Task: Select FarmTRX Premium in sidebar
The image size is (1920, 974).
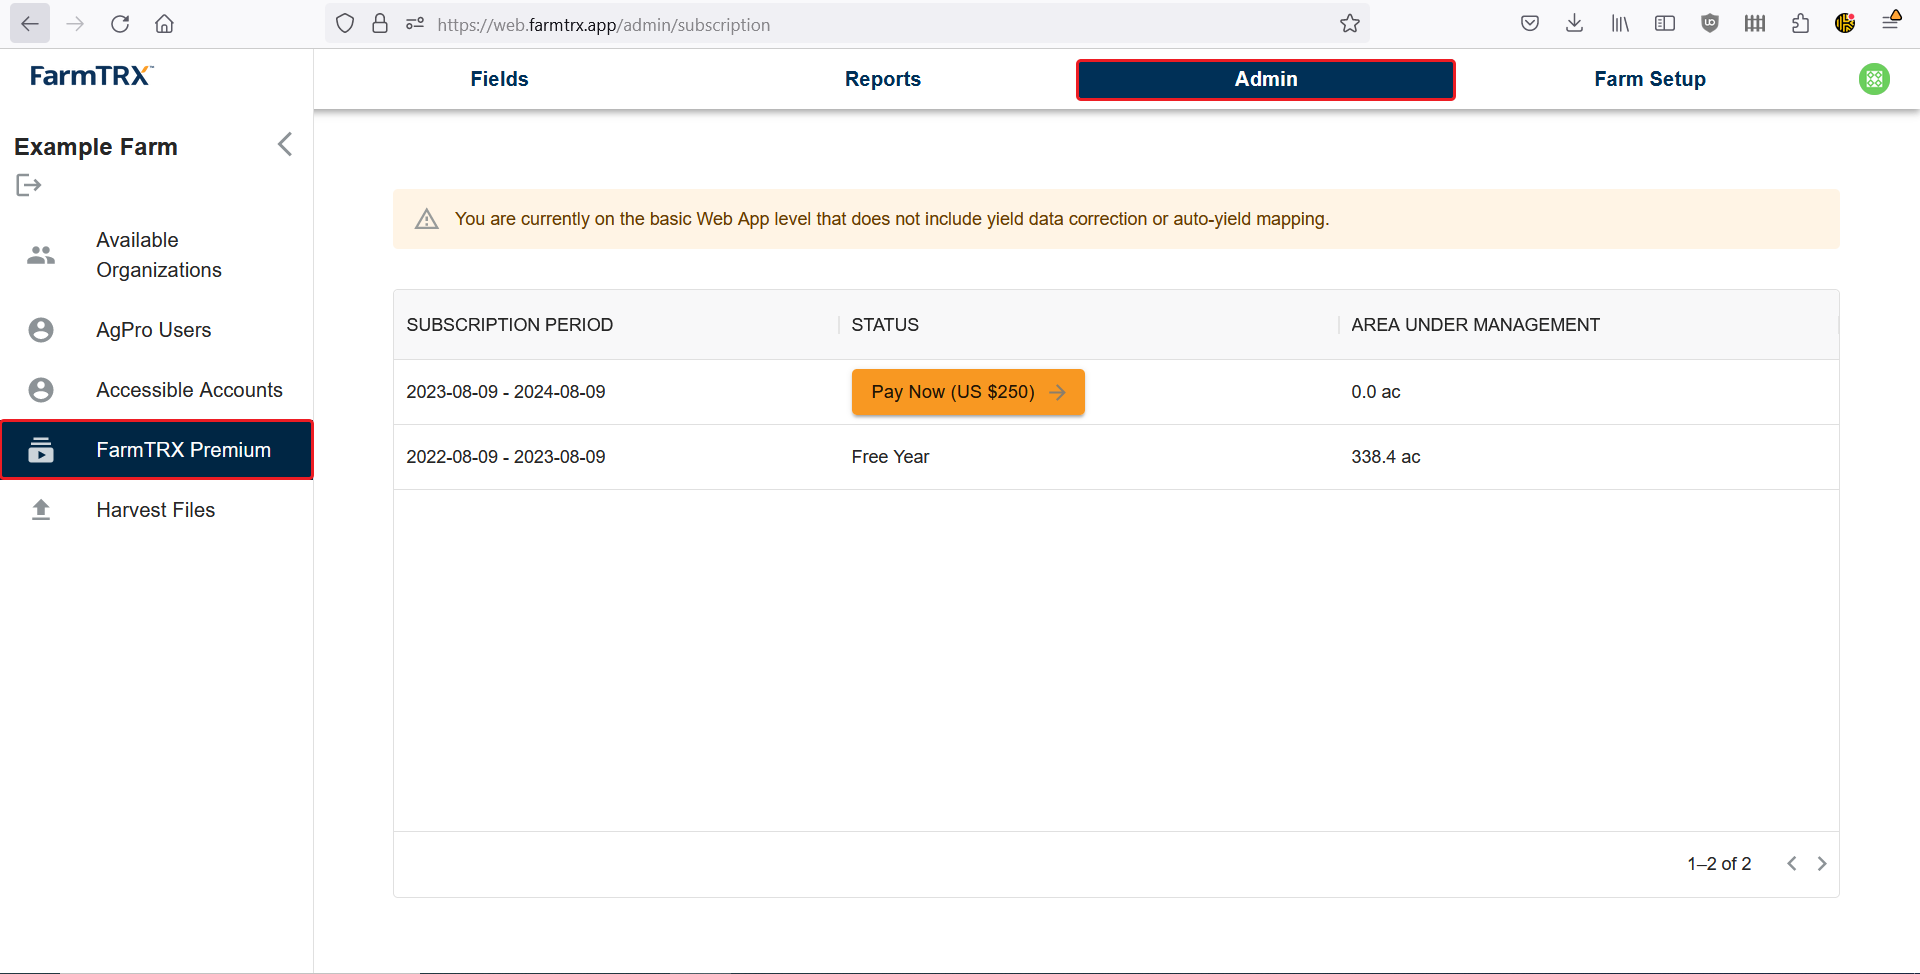Action: click(x=157, y=450)
